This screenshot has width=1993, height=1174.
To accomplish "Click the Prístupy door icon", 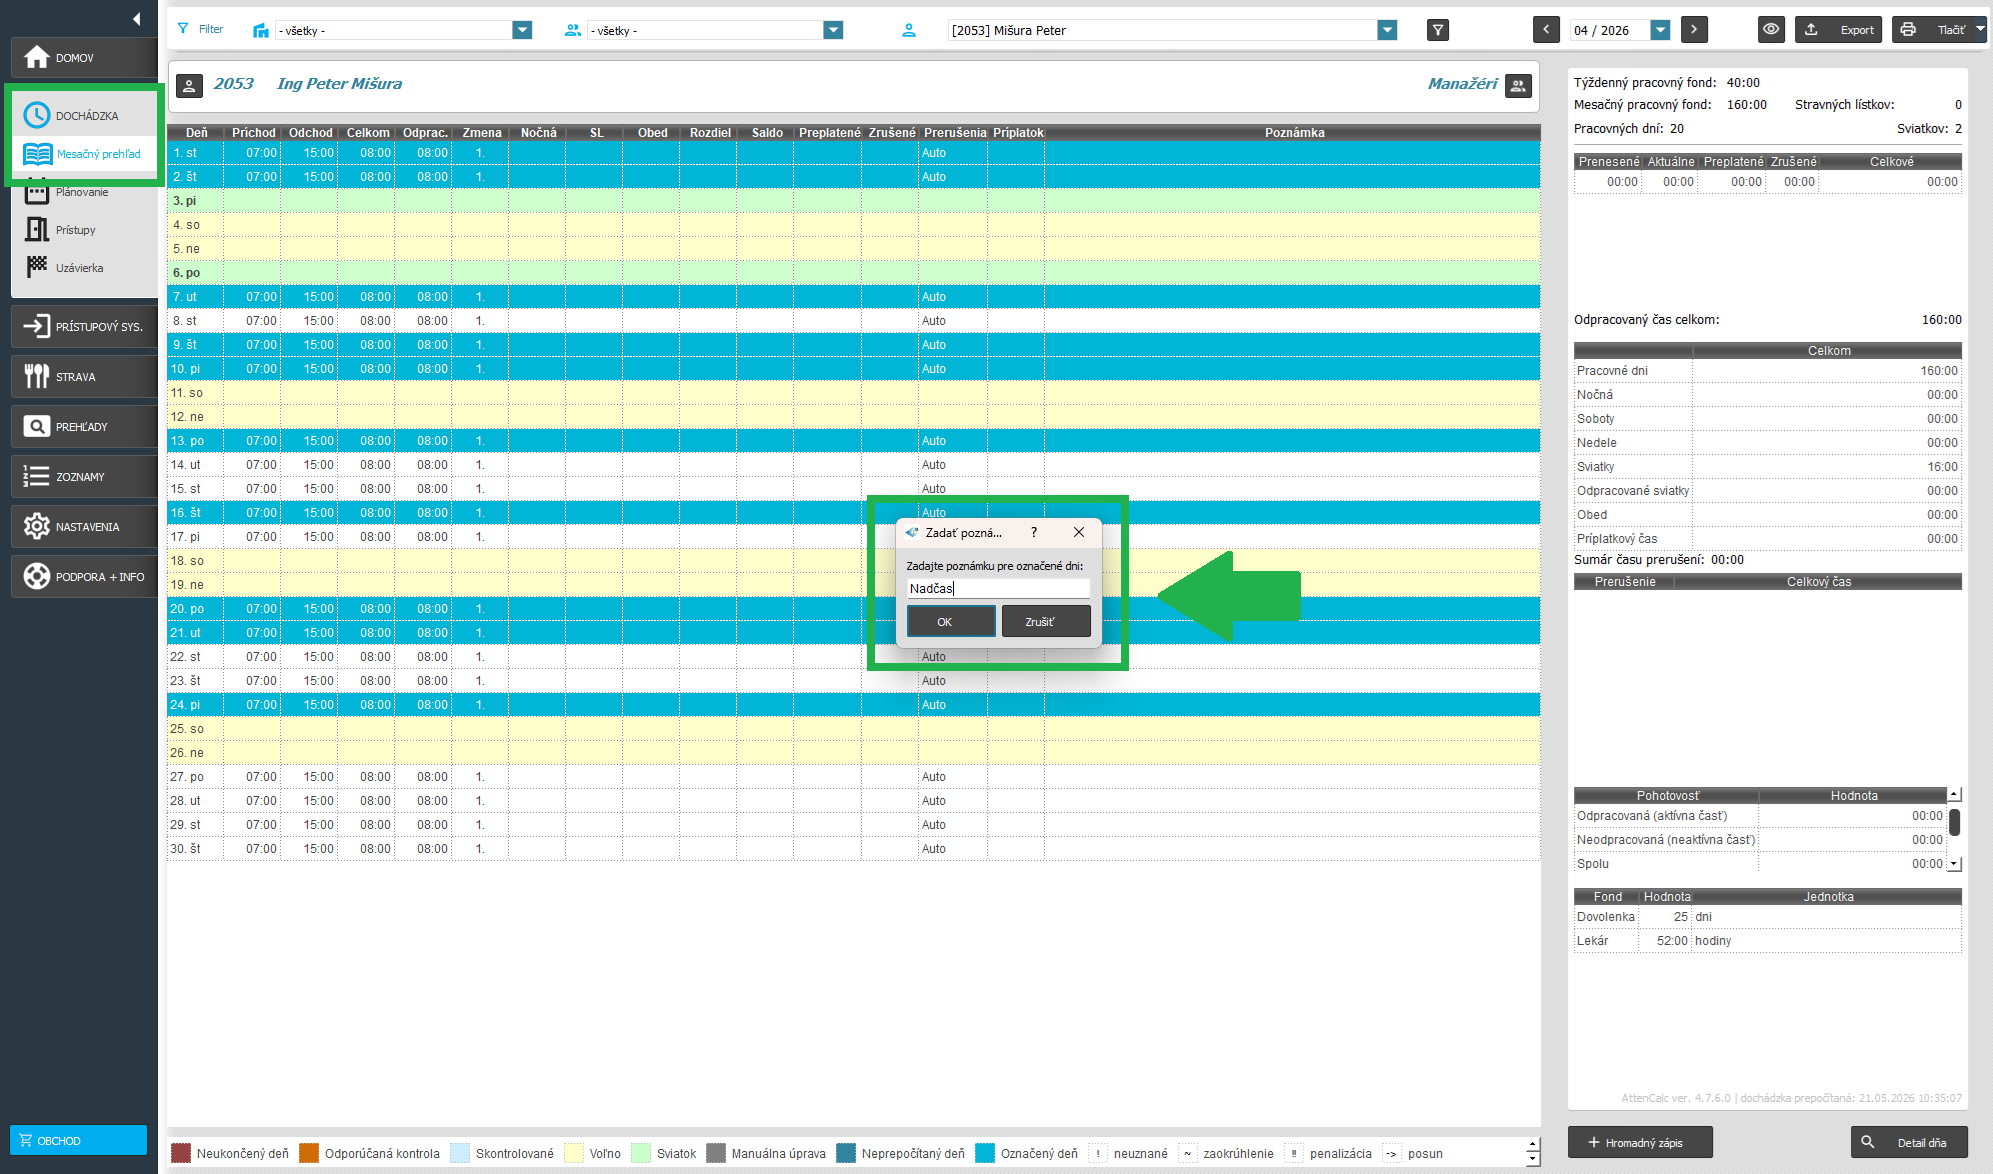I will coord(37,230).
